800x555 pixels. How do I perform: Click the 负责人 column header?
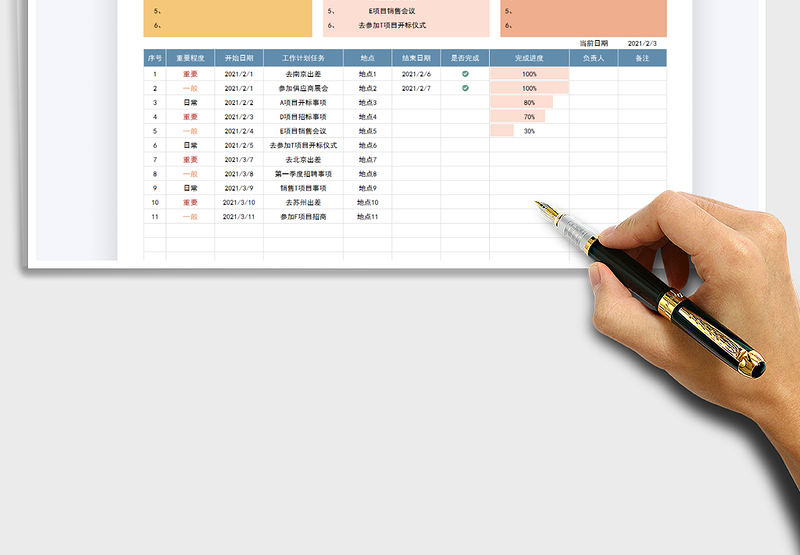(x=593, y=58)
